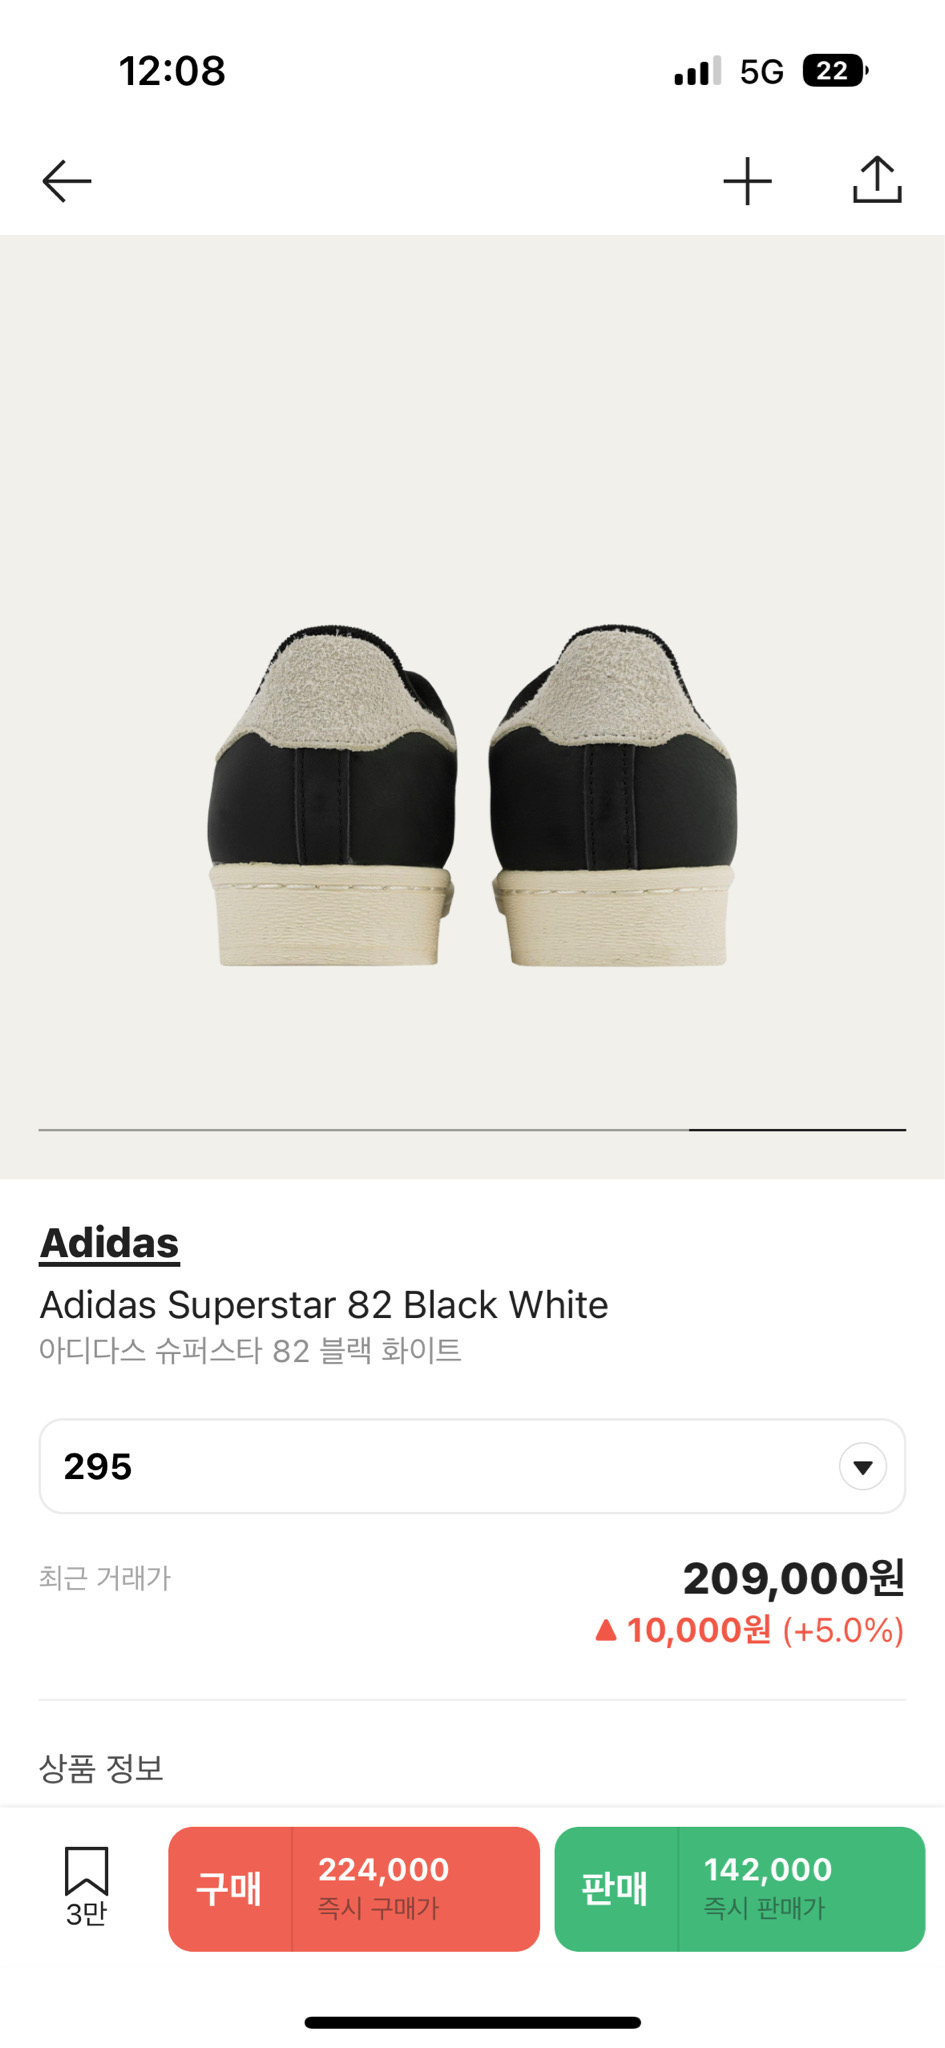Tap the red 구매 buy button
Screen dimensions: 945x2048
click(x=229, y=1889)
